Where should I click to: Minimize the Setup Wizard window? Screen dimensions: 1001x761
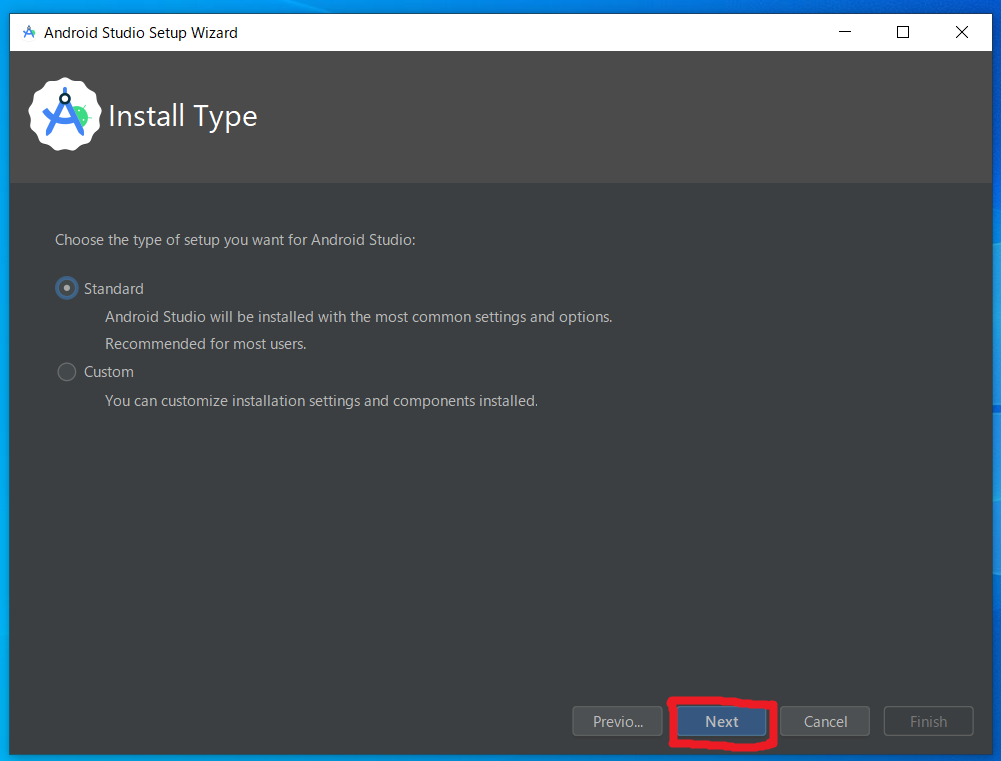tap(845, 32)
